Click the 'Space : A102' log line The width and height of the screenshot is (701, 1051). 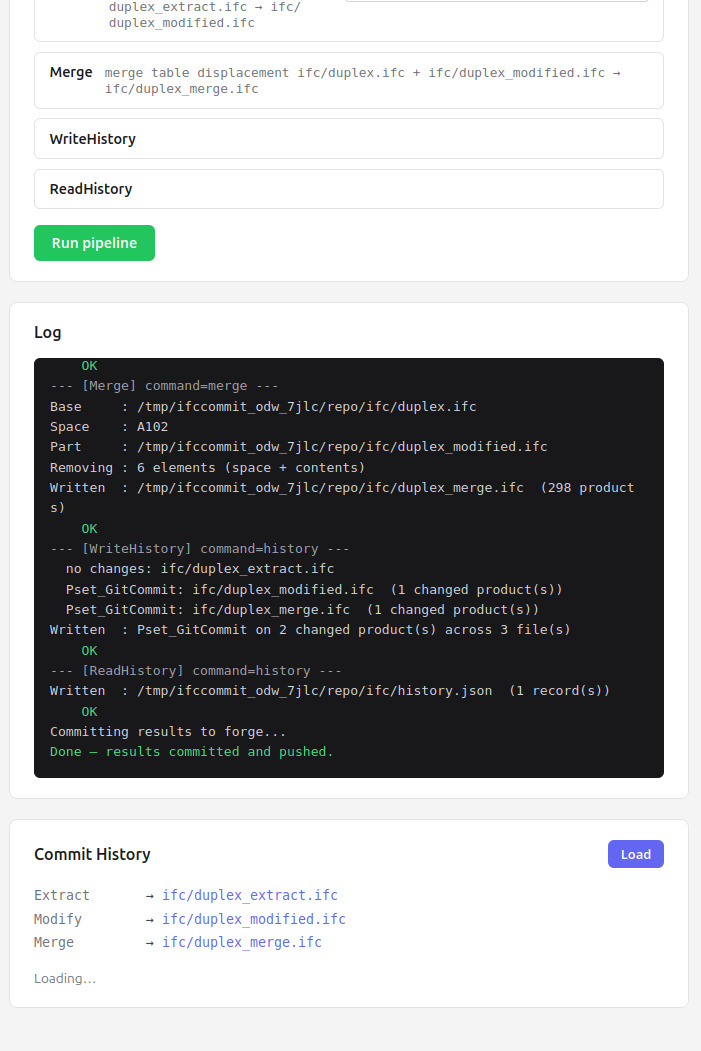pos(109,427)
